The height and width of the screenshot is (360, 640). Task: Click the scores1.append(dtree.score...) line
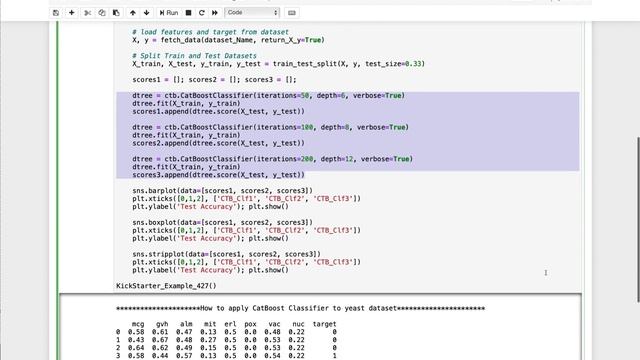218,111
